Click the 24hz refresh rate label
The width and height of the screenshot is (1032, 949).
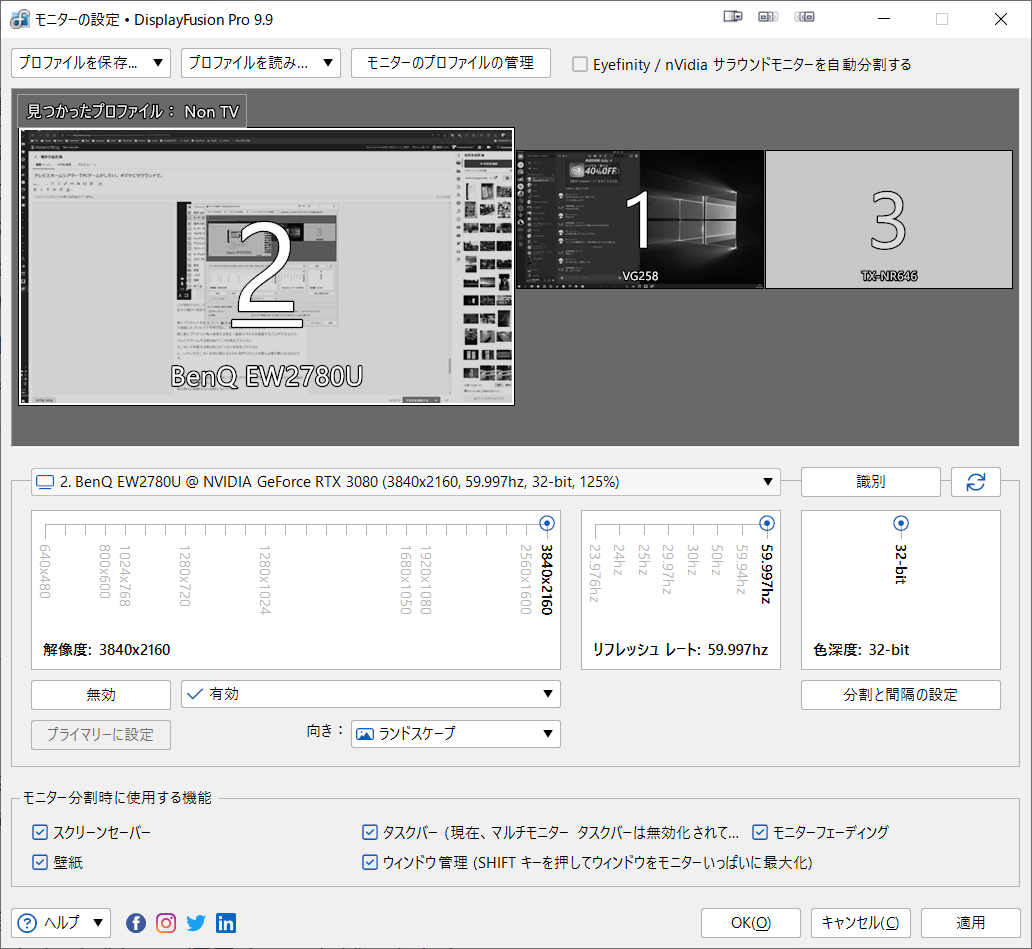(619, 560)
